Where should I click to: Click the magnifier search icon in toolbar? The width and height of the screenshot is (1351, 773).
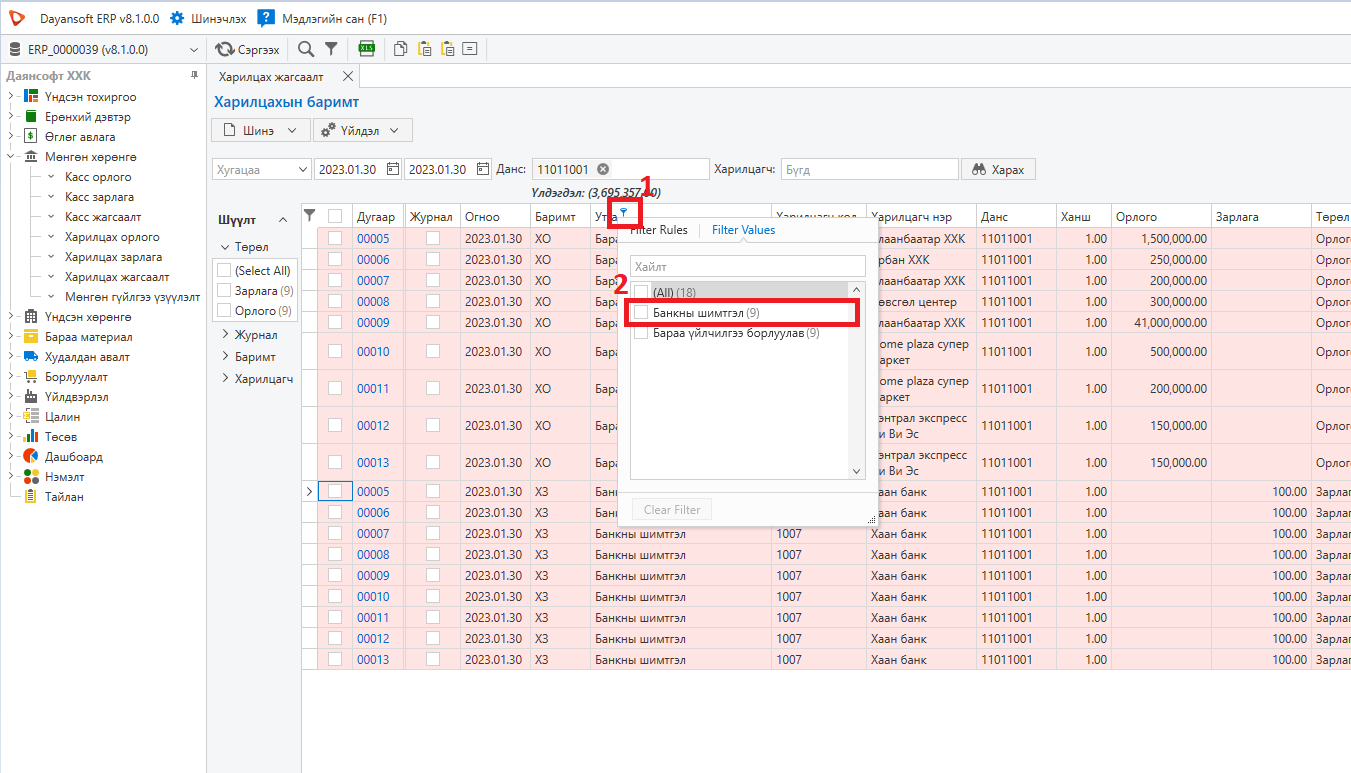pyautogui.click(x=306, y=49)
